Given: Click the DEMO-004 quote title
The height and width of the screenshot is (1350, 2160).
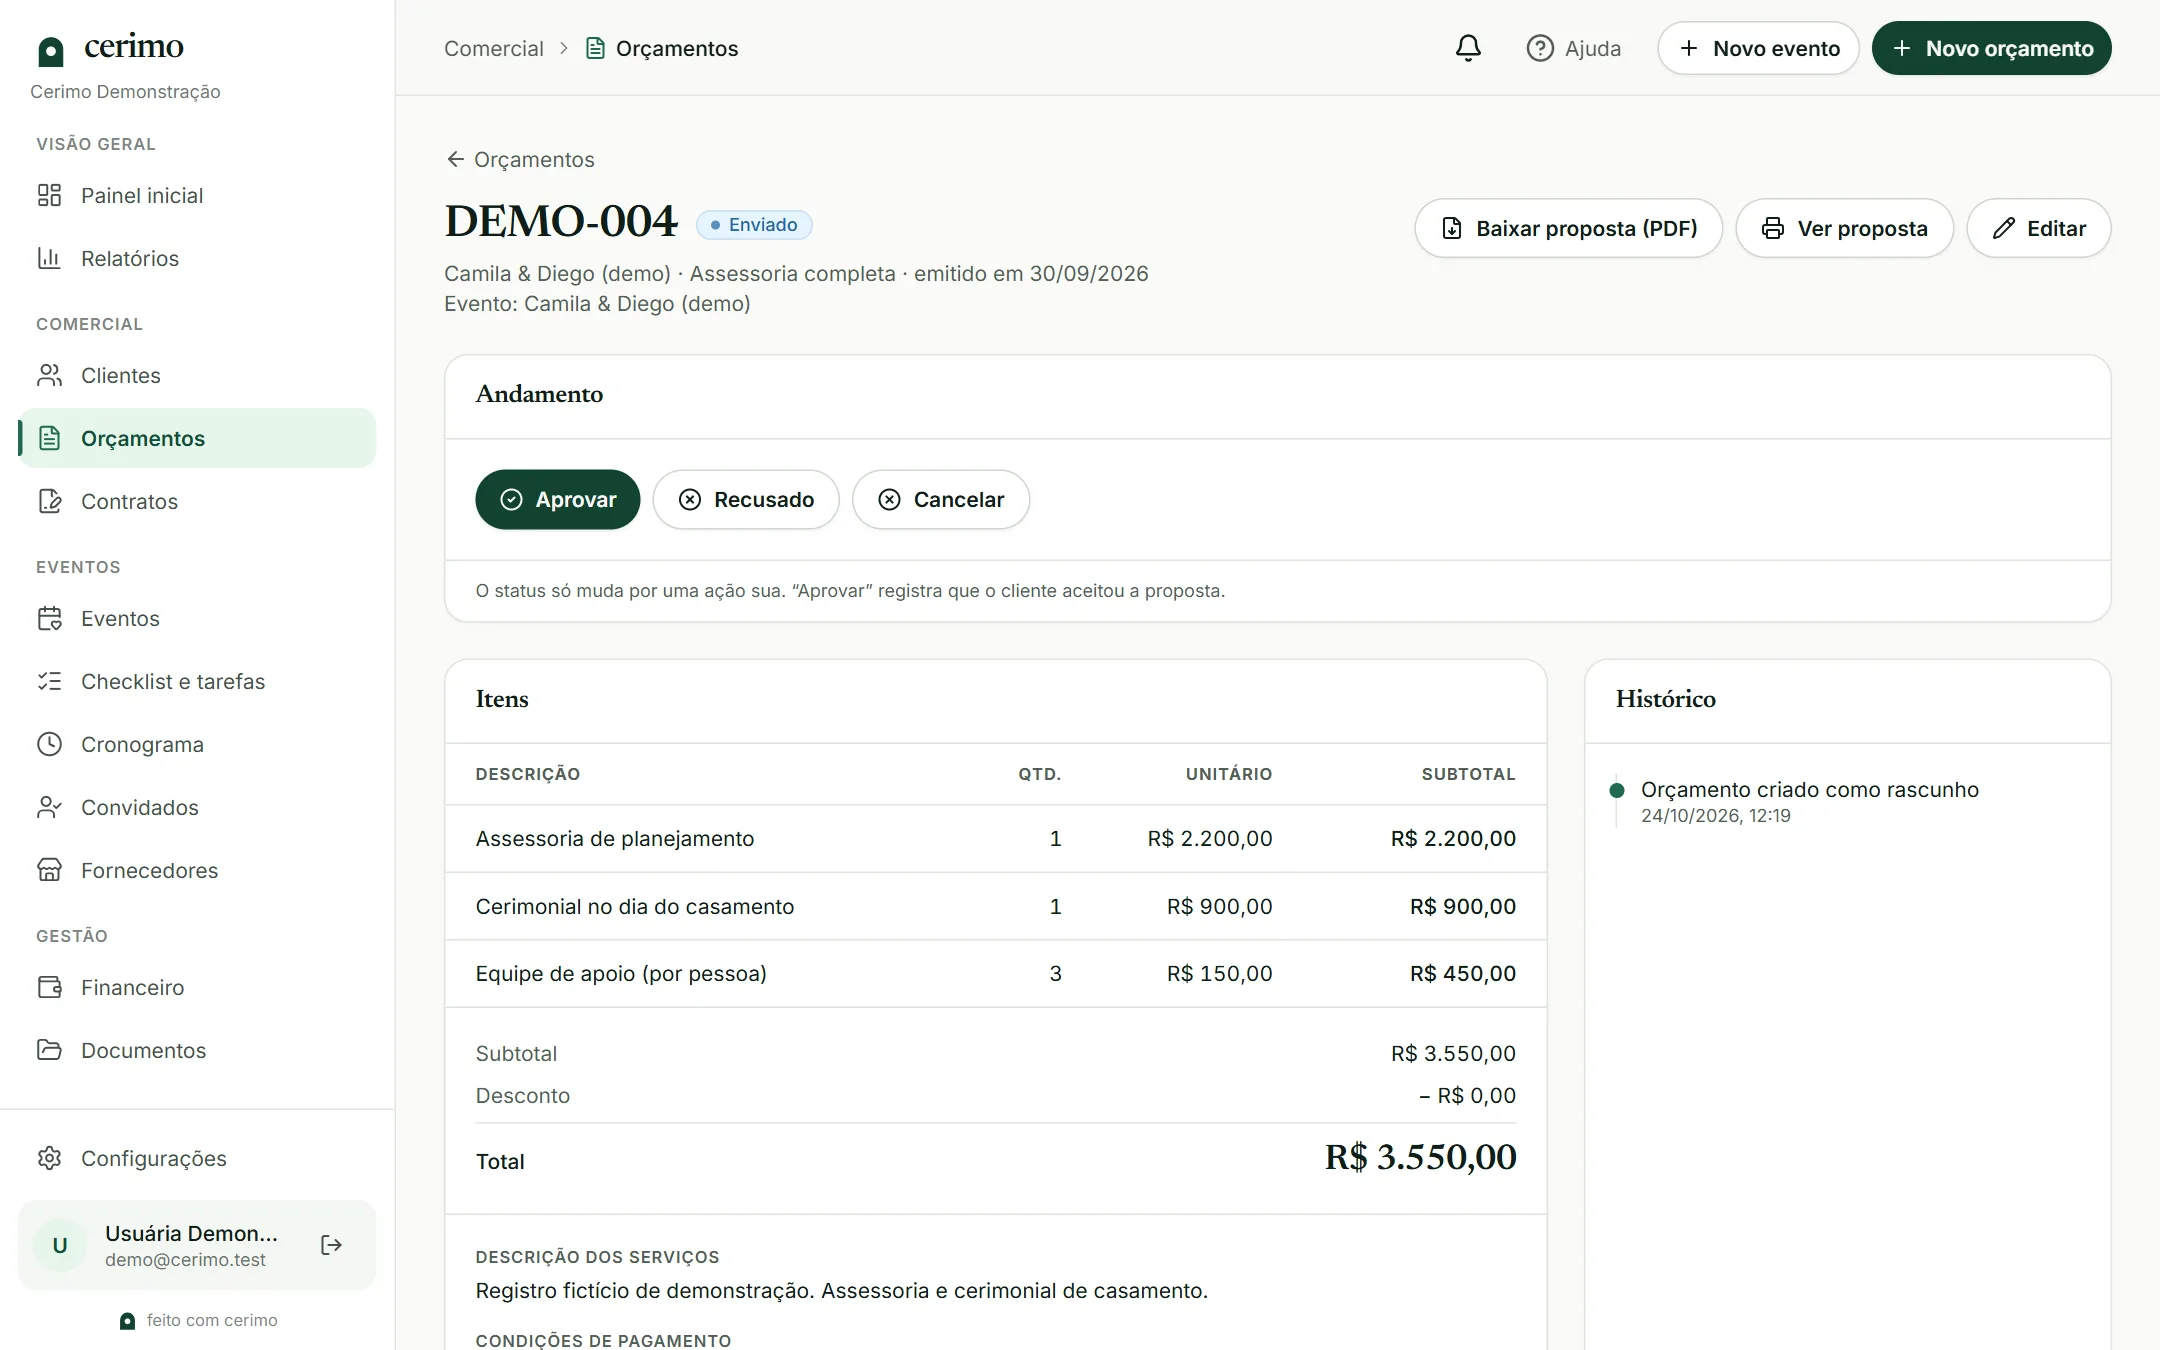Looking at the screenshot, I should tap(561, 221).
